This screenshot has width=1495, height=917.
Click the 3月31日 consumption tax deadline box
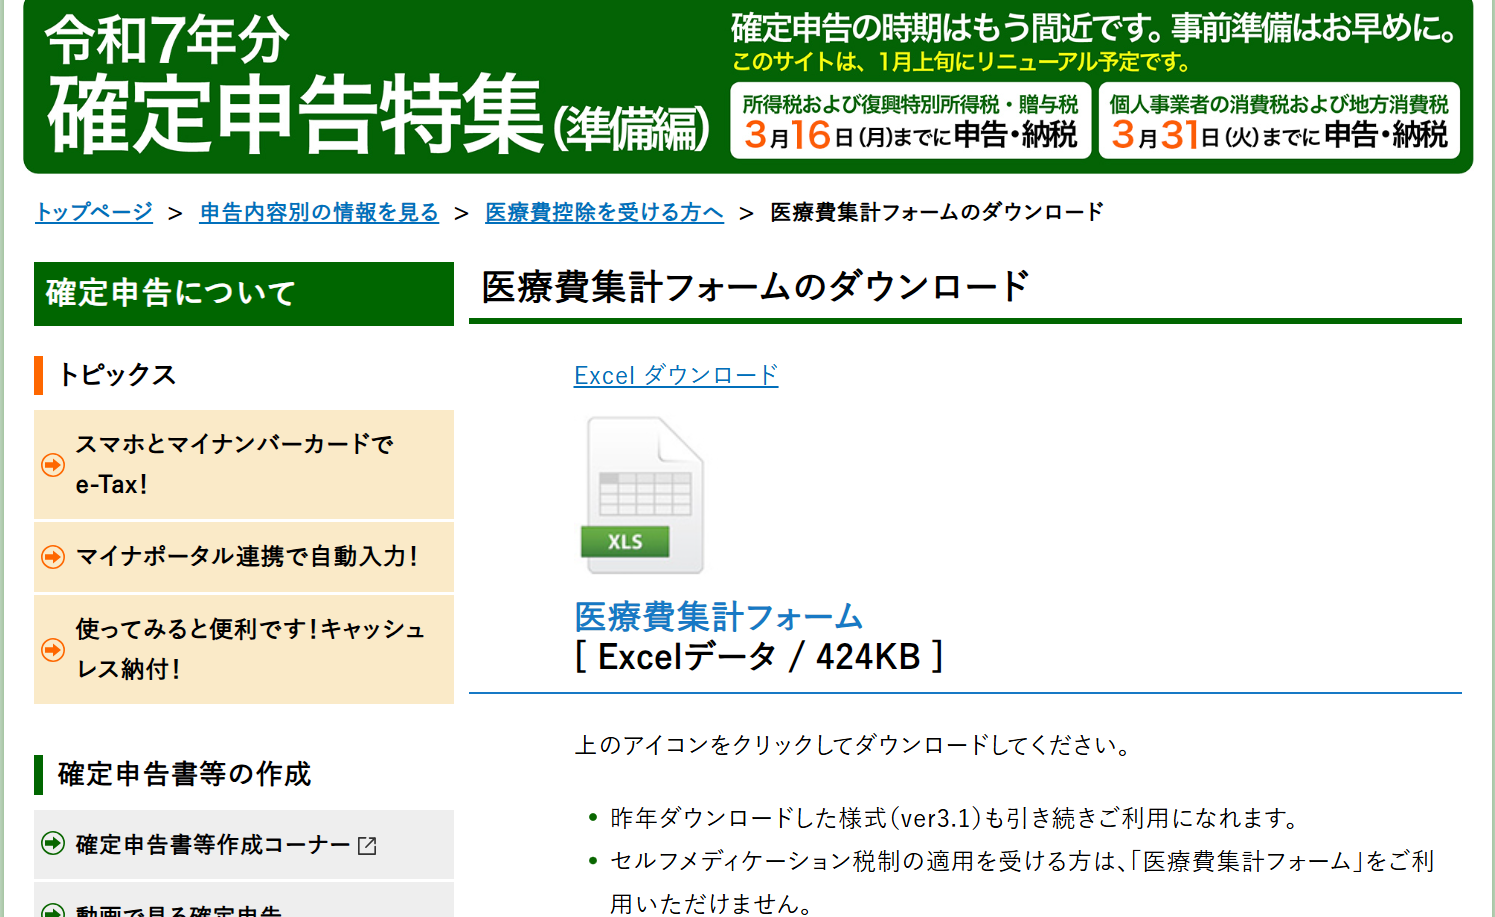[x=1278, y=121]
